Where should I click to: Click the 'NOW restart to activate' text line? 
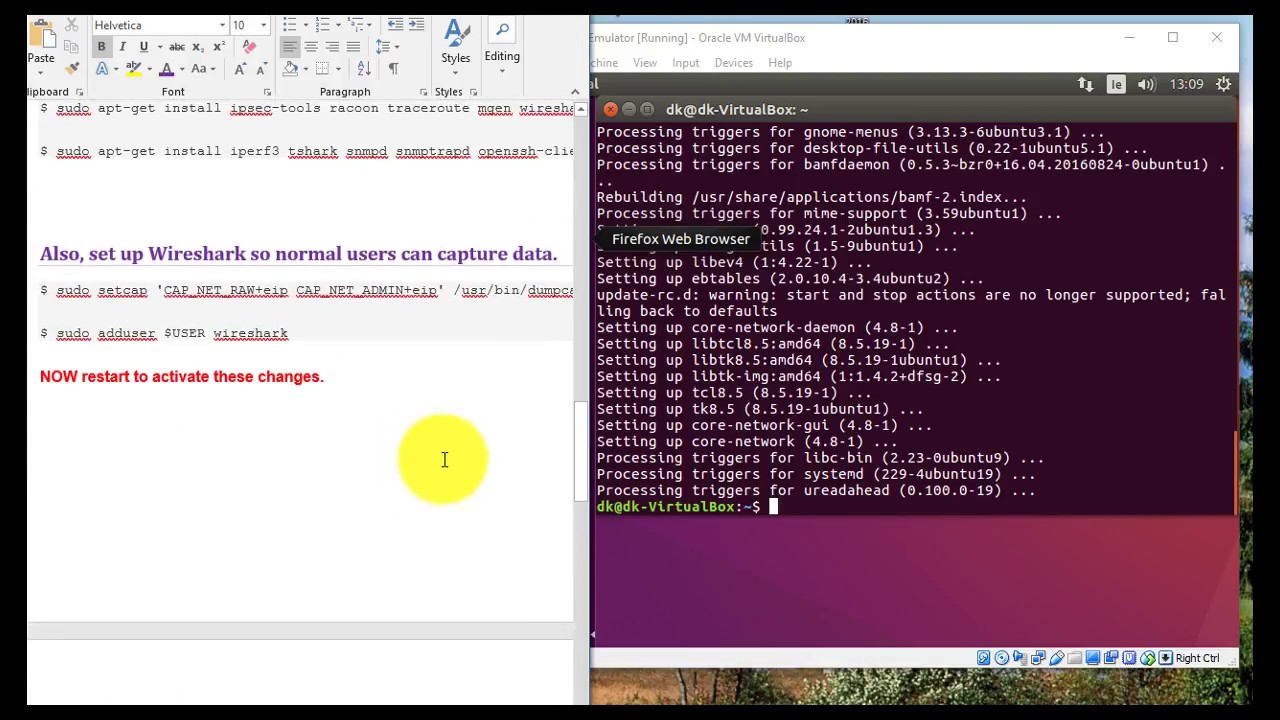coord(182,377)
